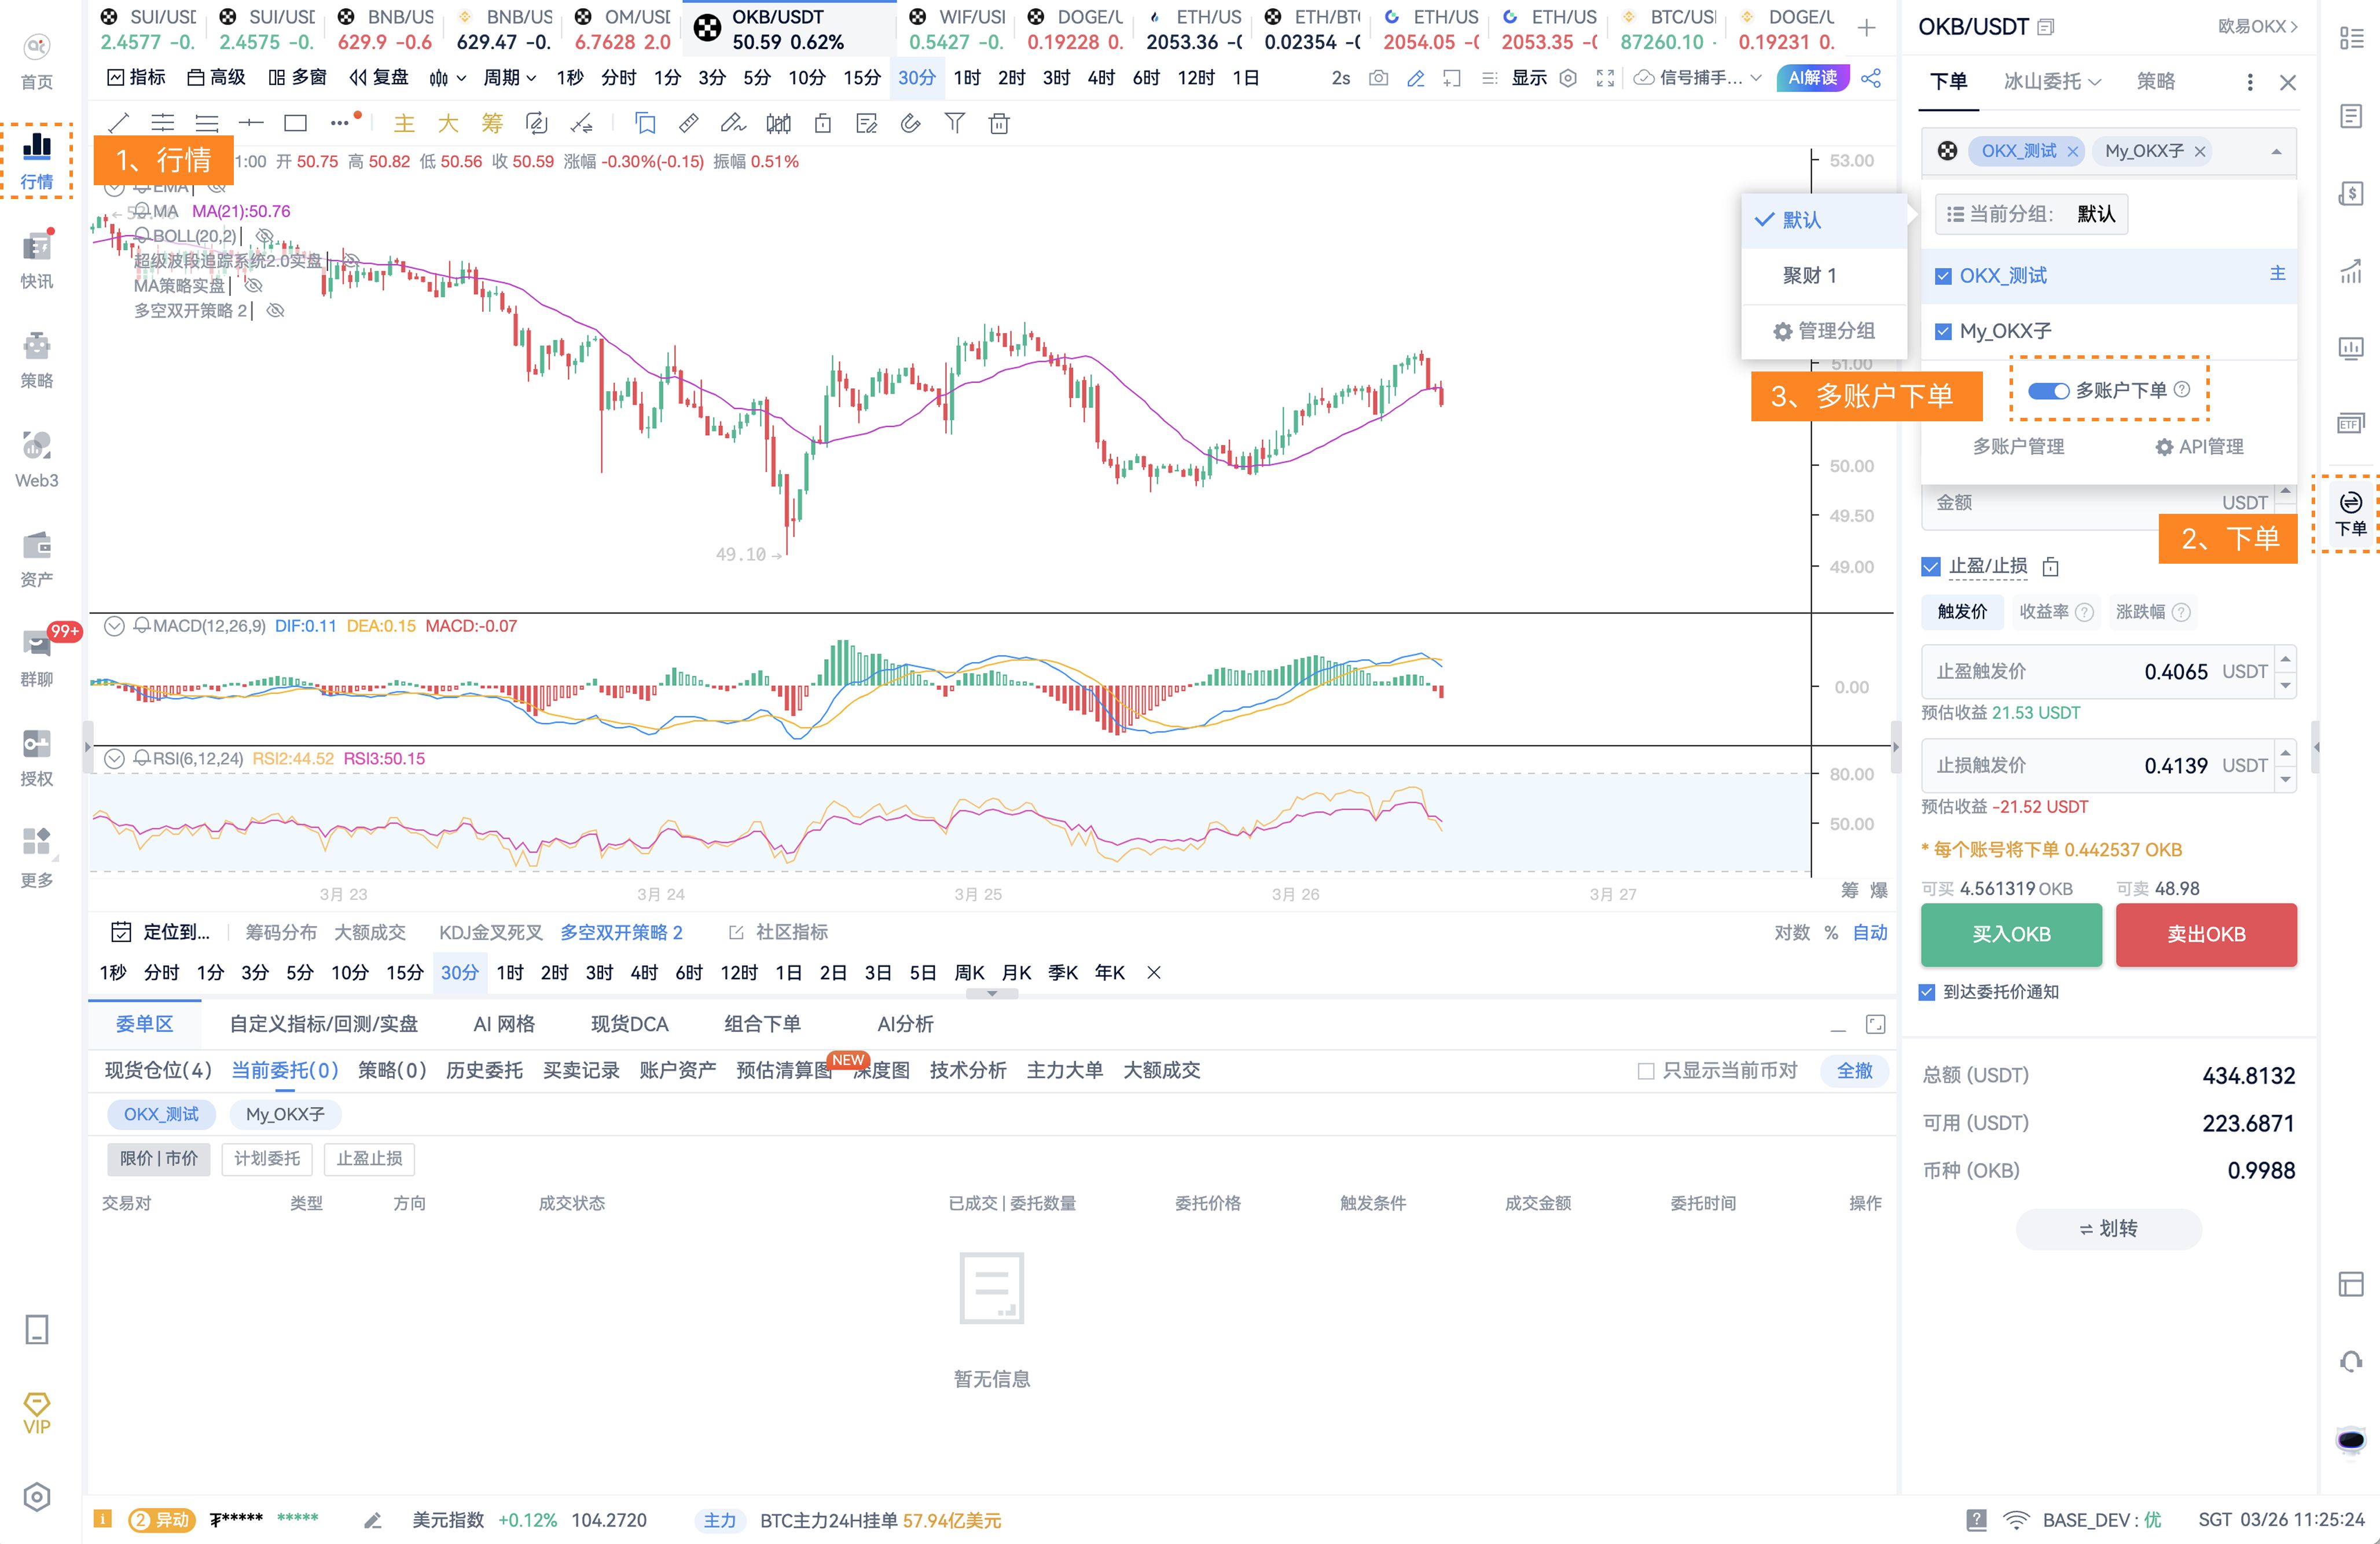Click the 金额 amount input field
This screenshot has height=1544, width=2380.
[x=2097, y=503]
